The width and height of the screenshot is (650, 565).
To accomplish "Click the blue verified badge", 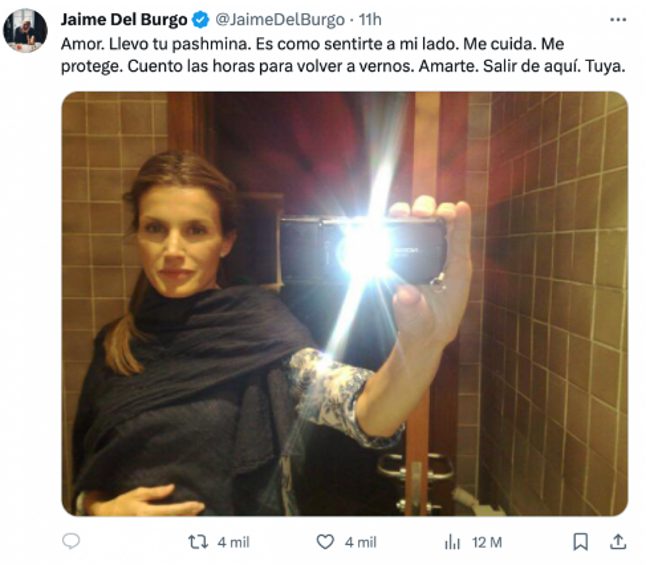I will click(201, 19).
